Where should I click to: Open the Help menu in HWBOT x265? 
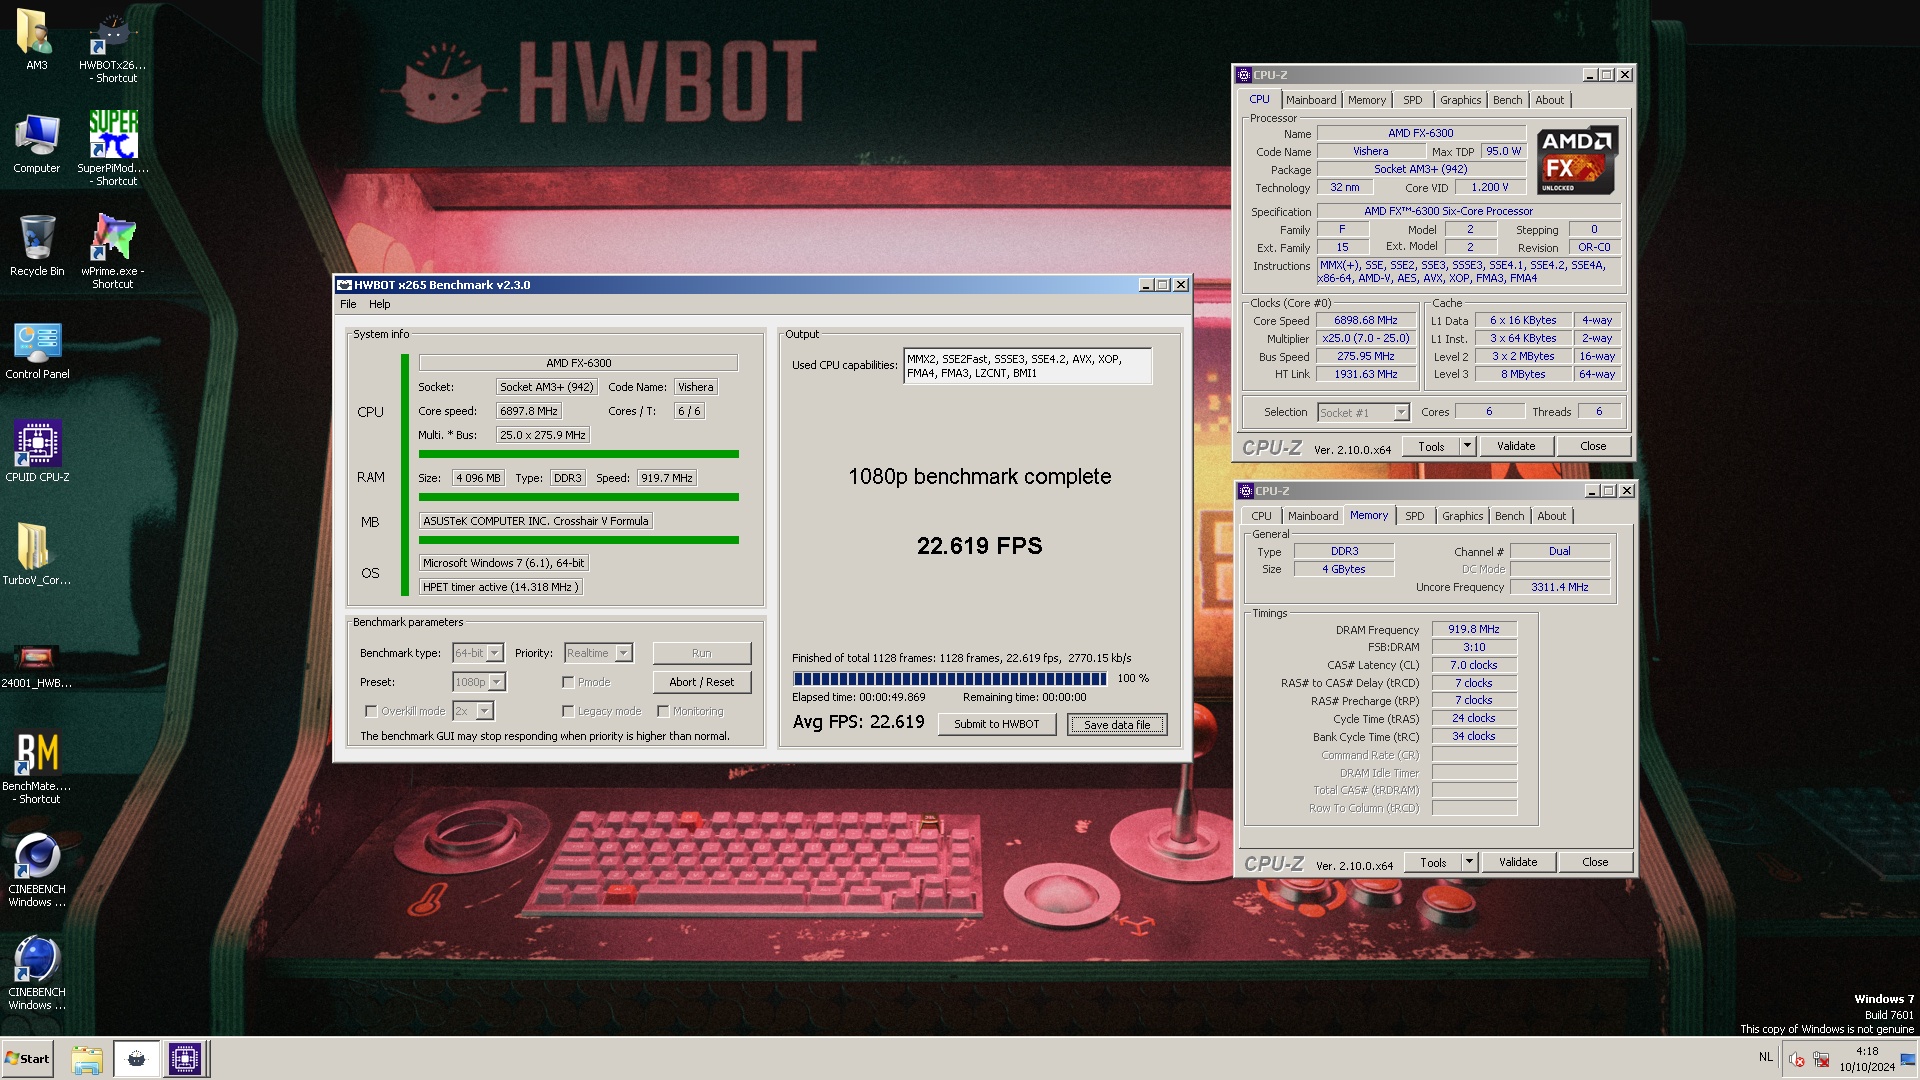[x=380, y=304]
